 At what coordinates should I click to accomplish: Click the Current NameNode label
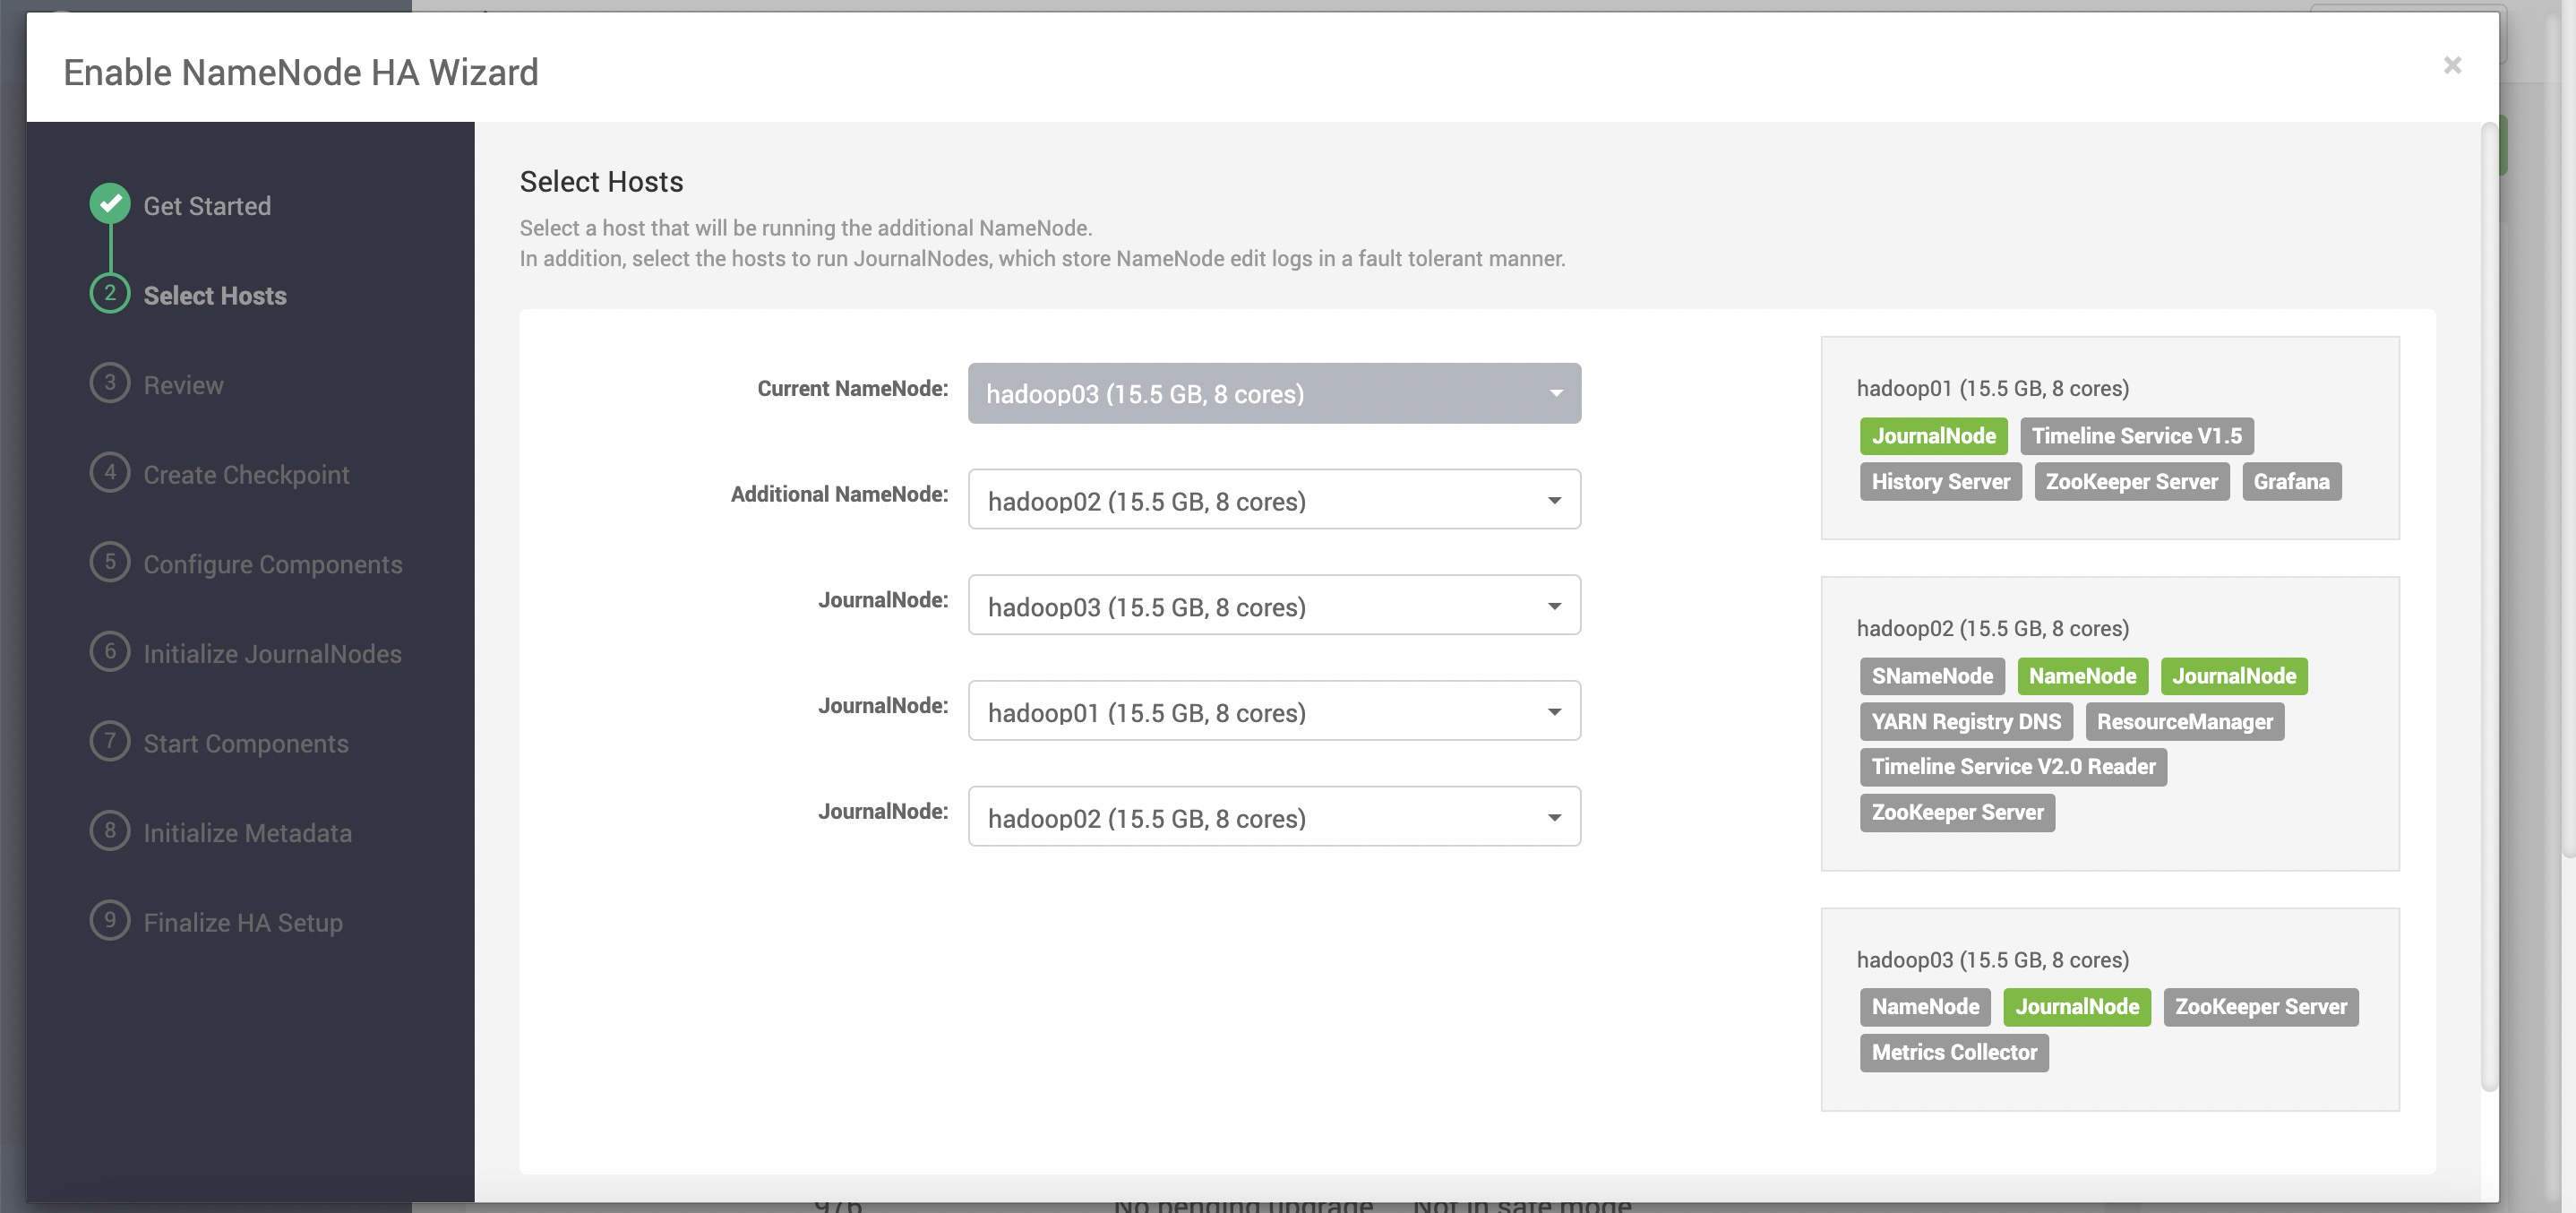(852, 389)
